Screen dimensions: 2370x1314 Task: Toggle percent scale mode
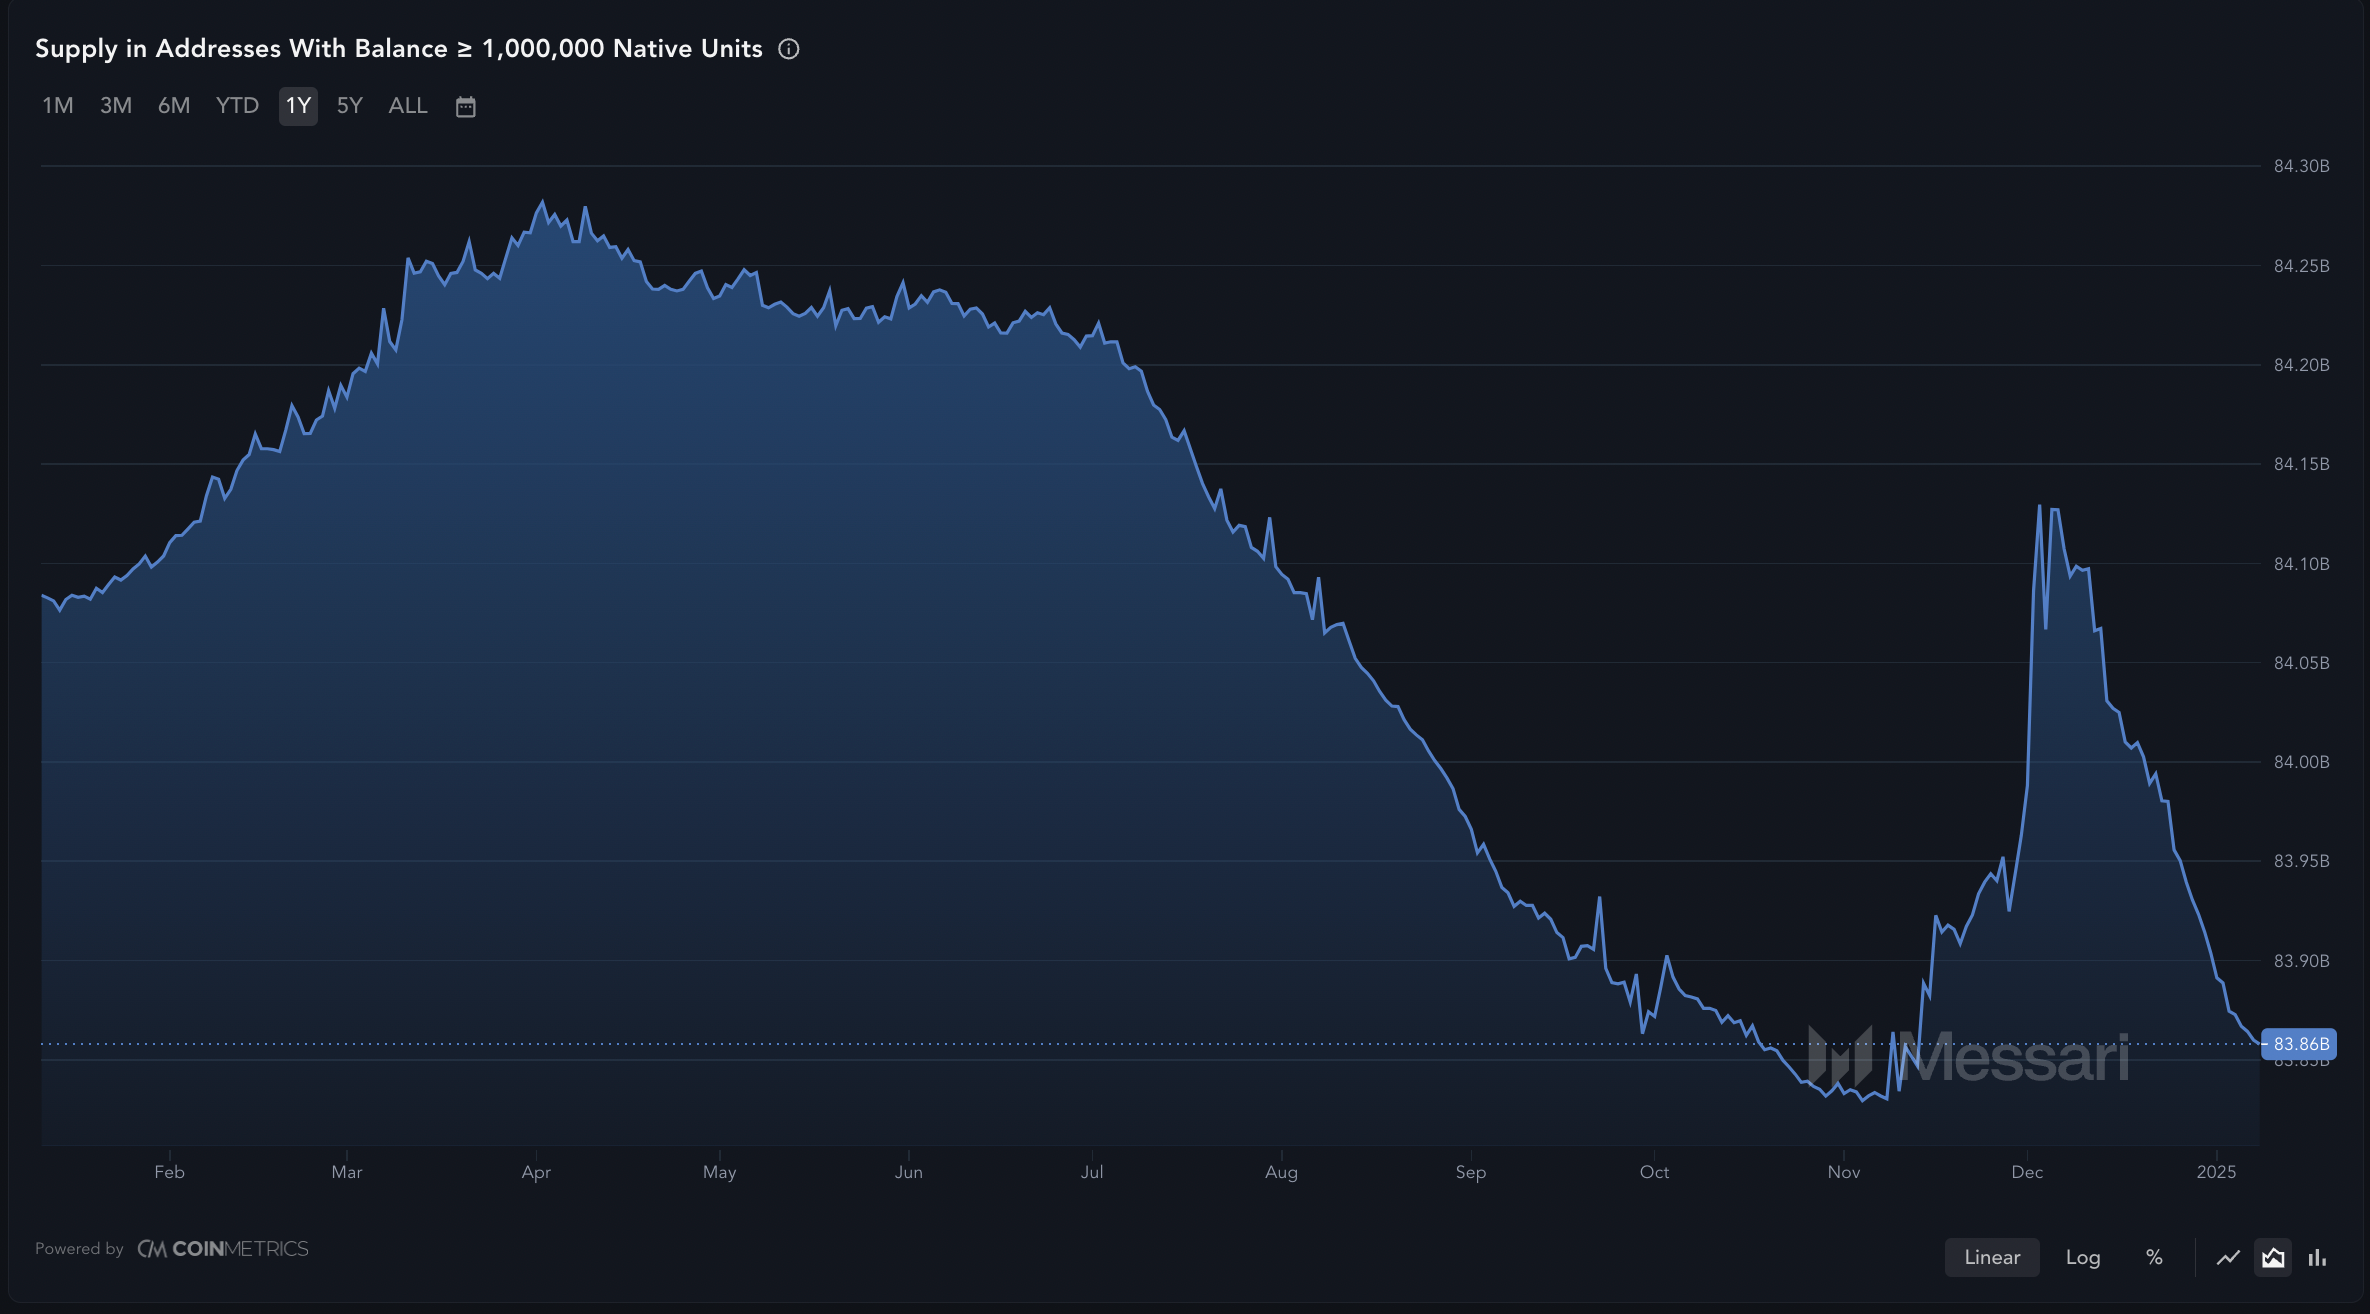[2154, 1257]
